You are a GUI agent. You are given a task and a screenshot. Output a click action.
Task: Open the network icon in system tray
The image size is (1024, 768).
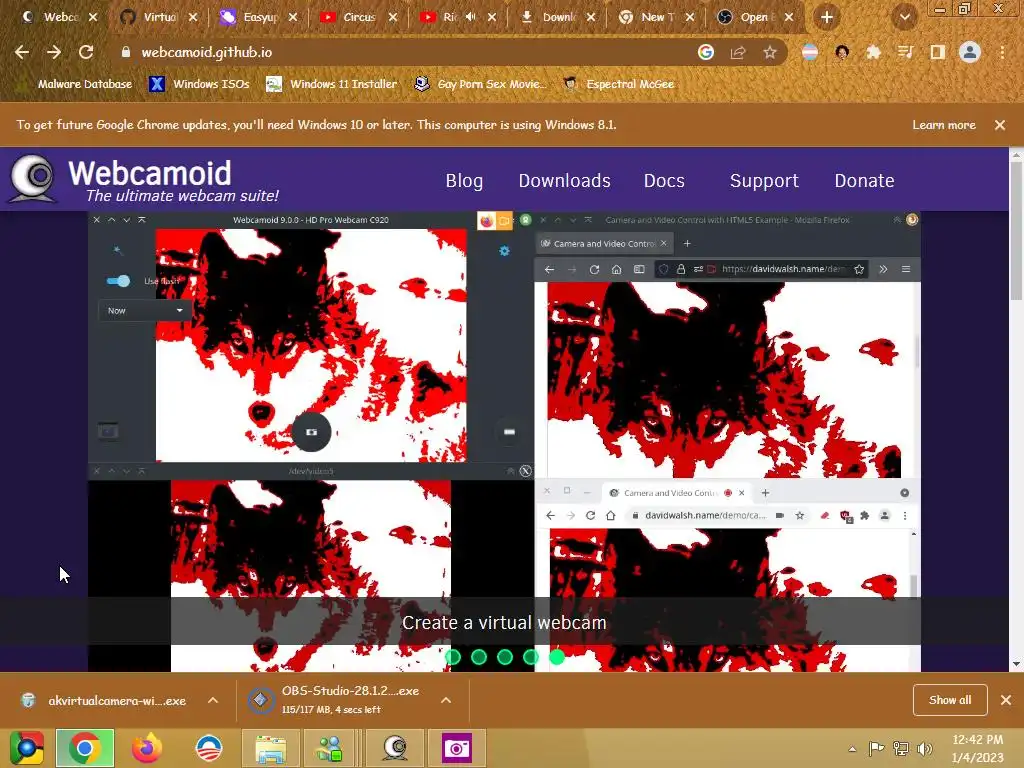coord(901,749)
